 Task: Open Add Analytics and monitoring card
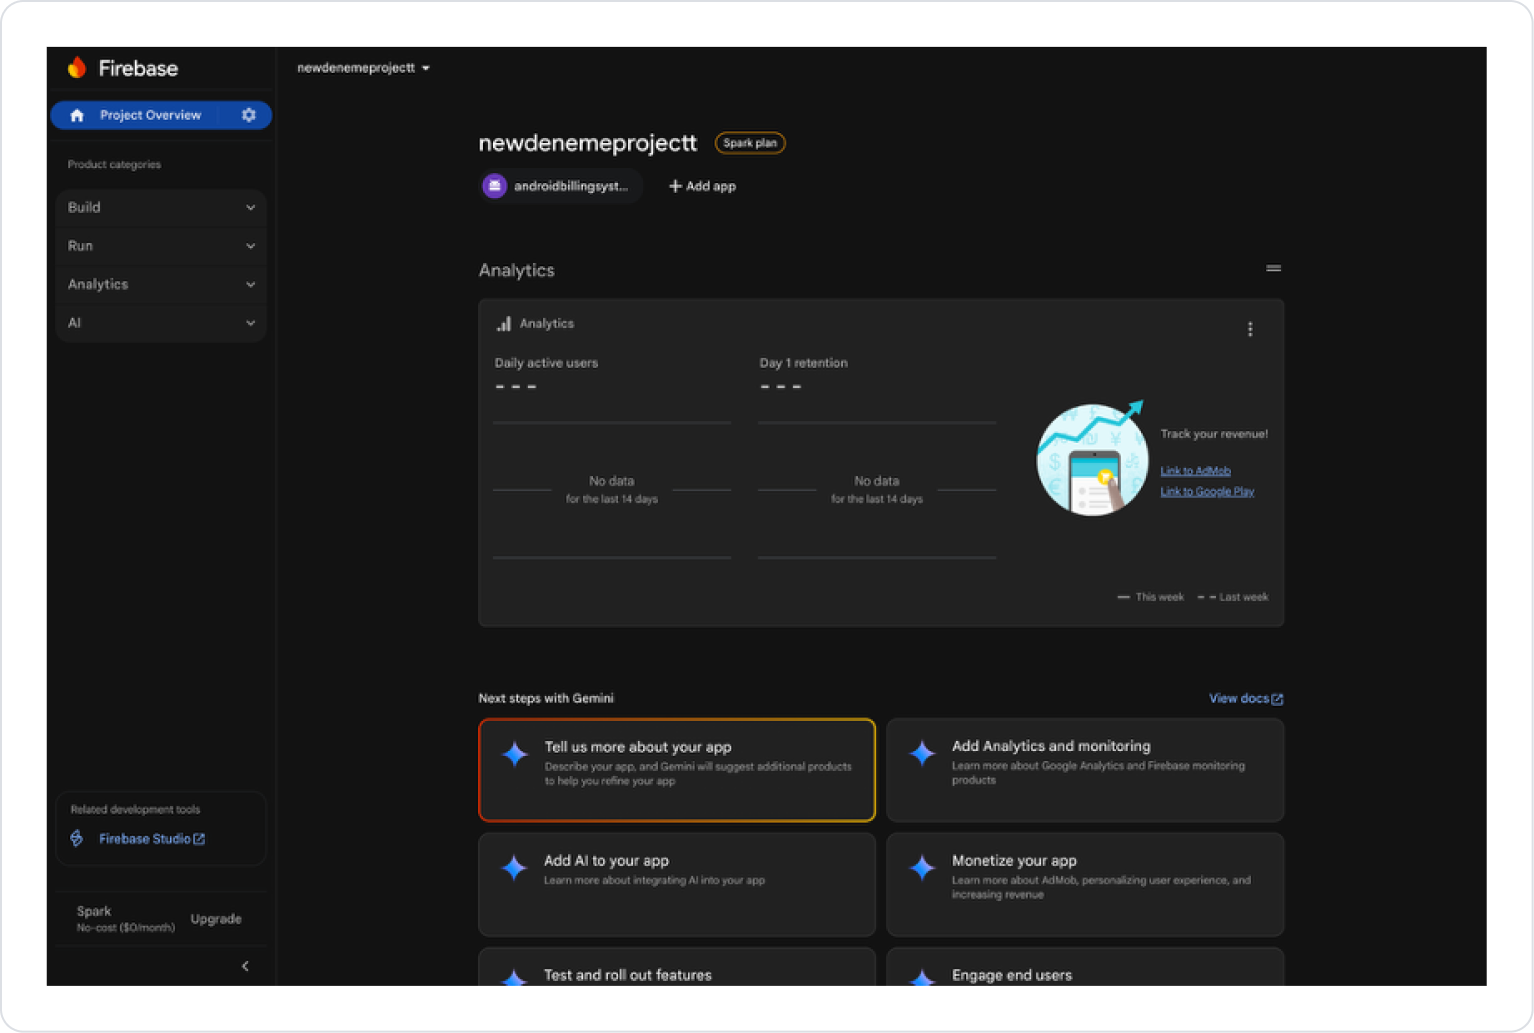pos(1085,770)
